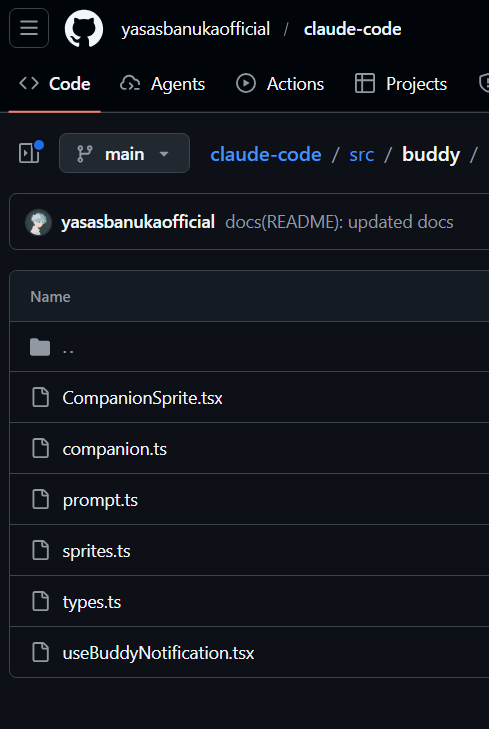Go to the Actions tab
Viewport: 489px width, 729px height.
279,84
